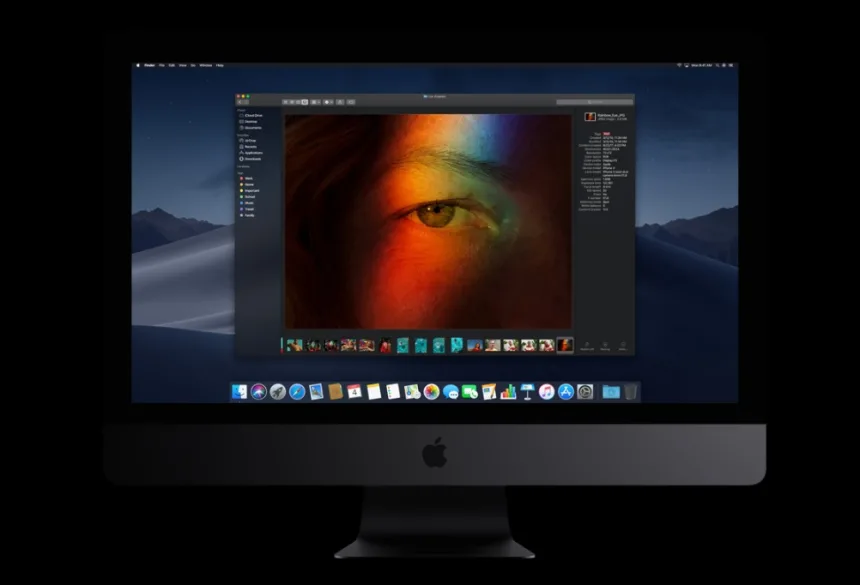
Task: Expand the More quick actions menu
Action: (x=624, y=345)
